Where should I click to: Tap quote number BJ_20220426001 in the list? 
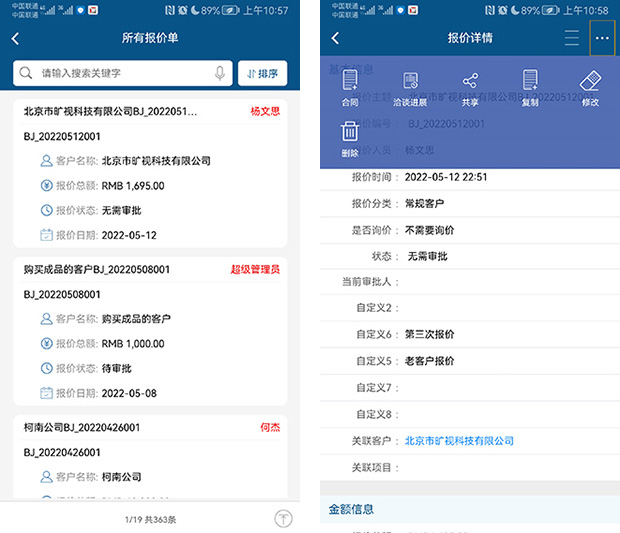tap(62, 452)
